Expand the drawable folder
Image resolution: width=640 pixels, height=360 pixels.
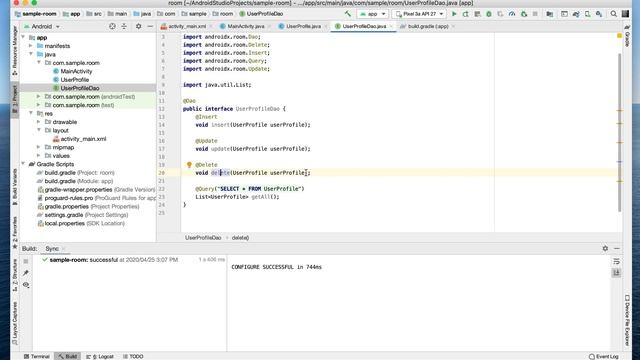pyautogui.click(x=39, y=122)
